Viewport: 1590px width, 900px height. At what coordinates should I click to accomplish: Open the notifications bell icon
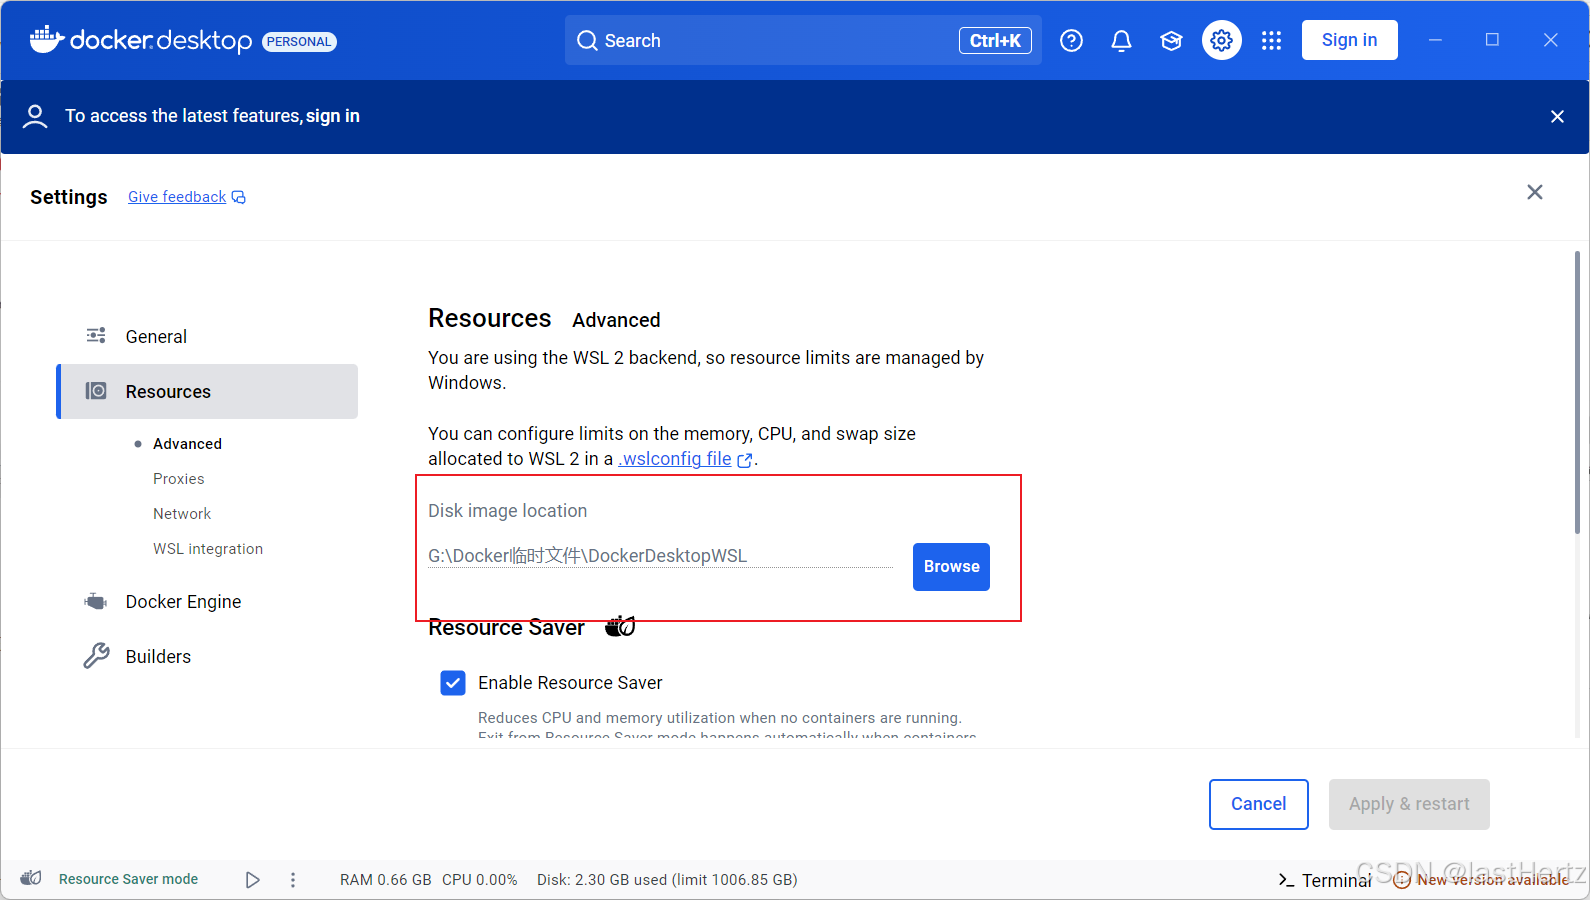click(x=1121, y=41)
